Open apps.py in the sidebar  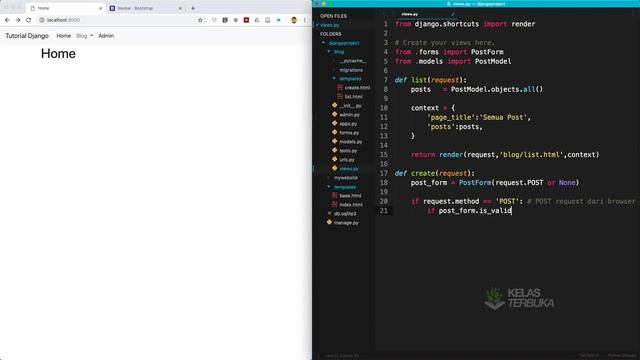[x=348, y=124]
